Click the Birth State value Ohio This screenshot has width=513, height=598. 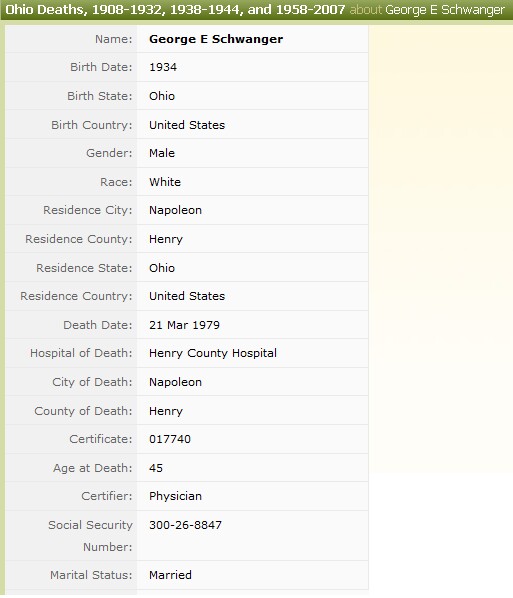pyautogui.click(x=162, y=96)
